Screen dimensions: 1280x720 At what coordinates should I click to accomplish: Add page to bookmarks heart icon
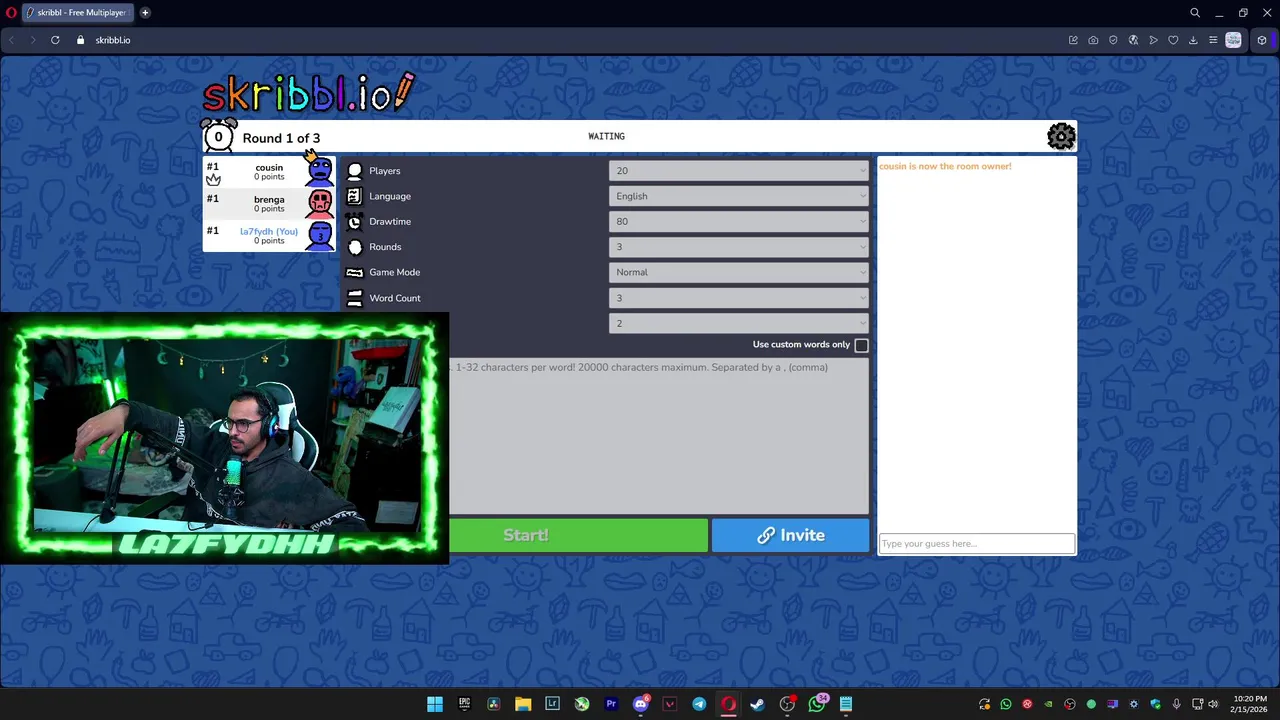coord(1173,40)
